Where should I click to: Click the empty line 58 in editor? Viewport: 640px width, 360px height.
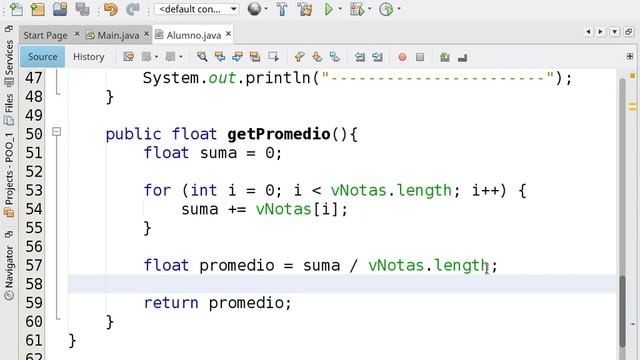tap(342, 284)
